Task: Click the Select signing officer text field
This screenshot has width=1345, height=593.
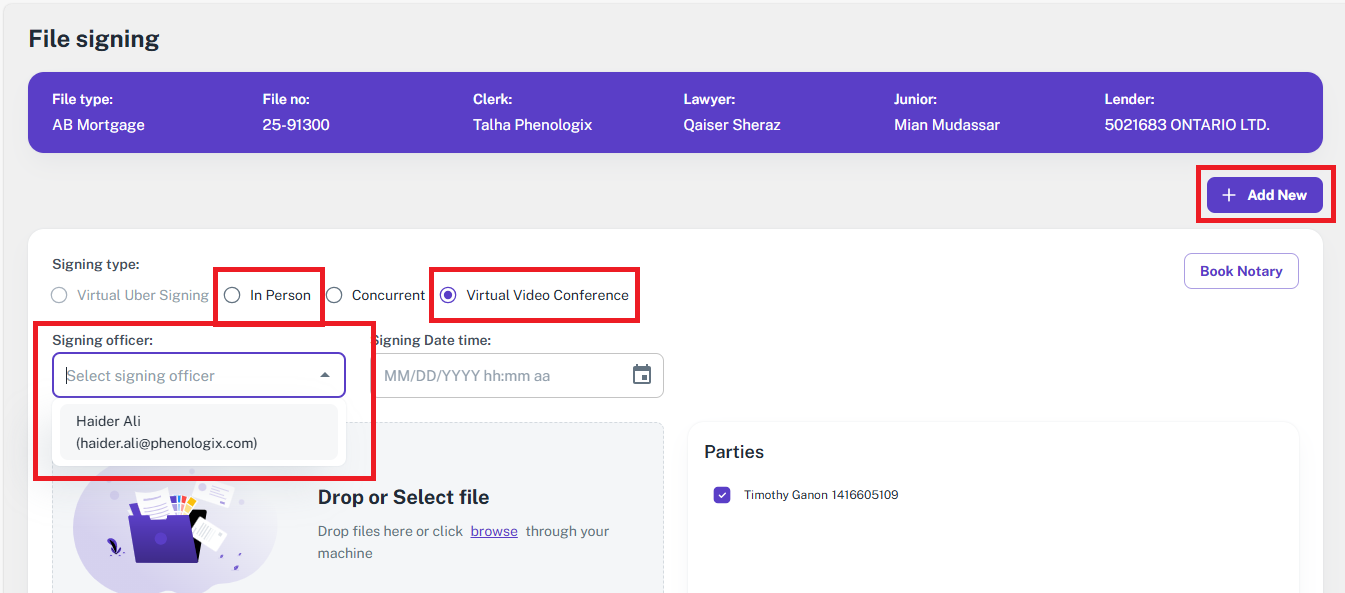Action: coord(185,376)
